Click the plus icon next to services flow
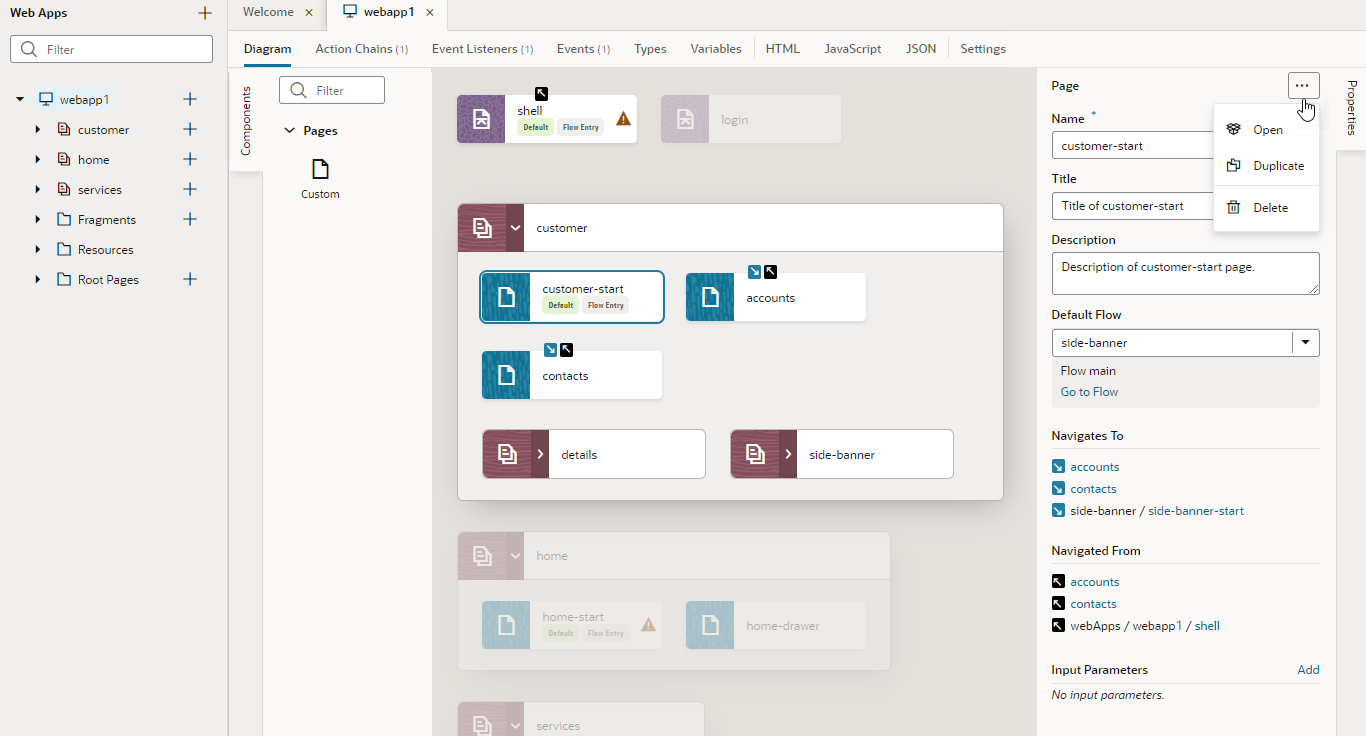The width and height of the screenshot is (1366, 736). 190,189
